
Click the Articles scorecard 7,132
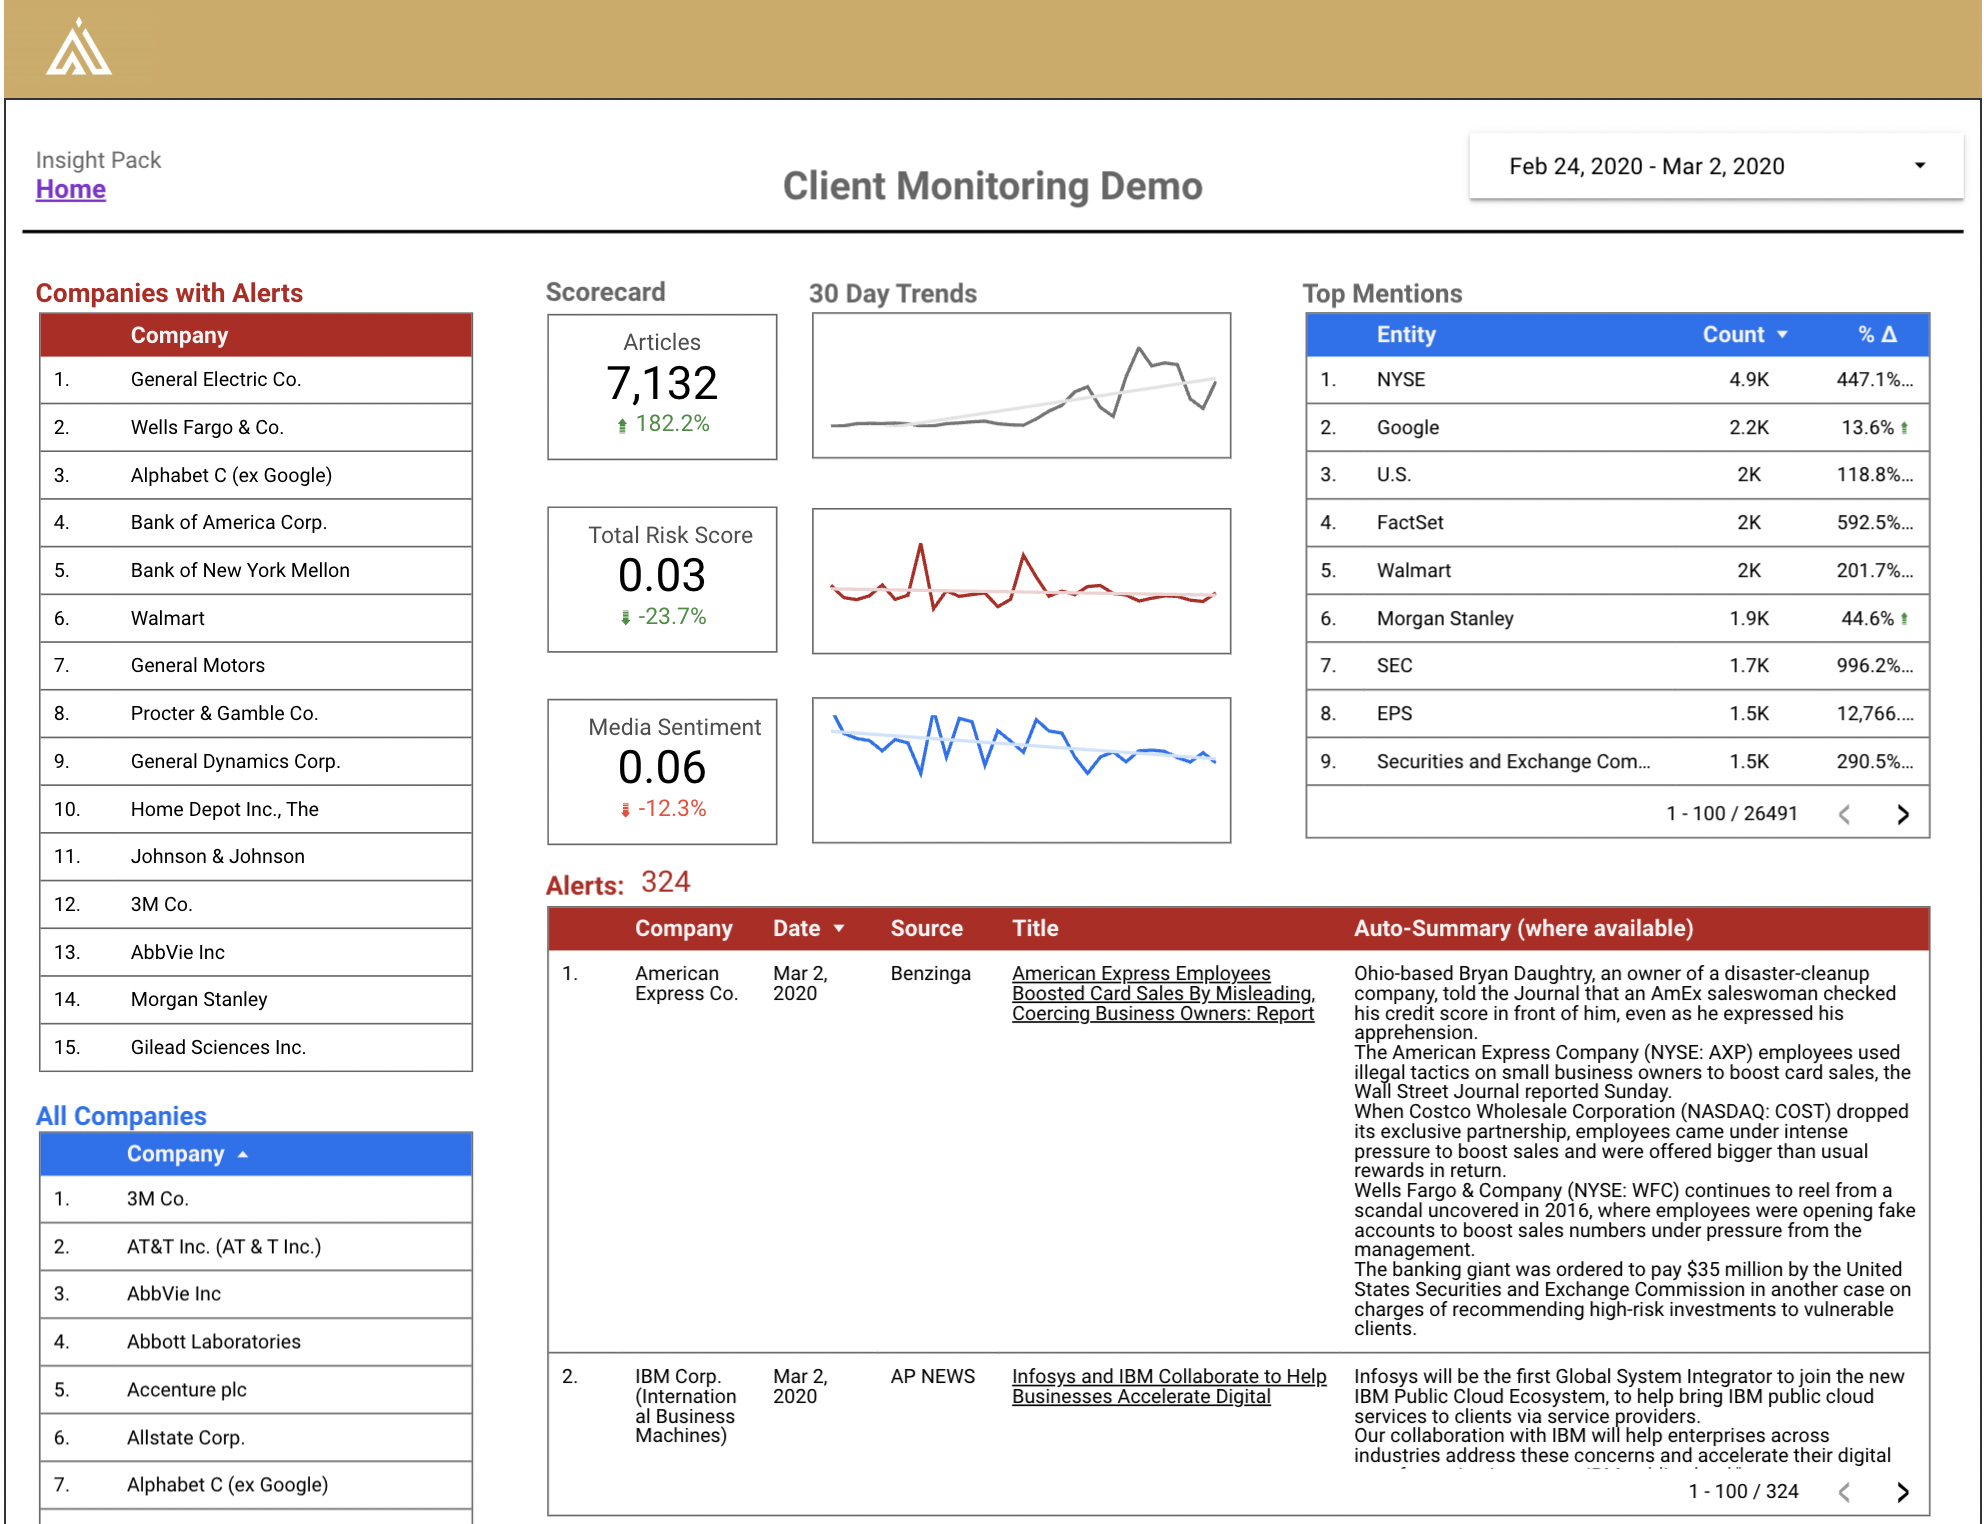(662, 387)
